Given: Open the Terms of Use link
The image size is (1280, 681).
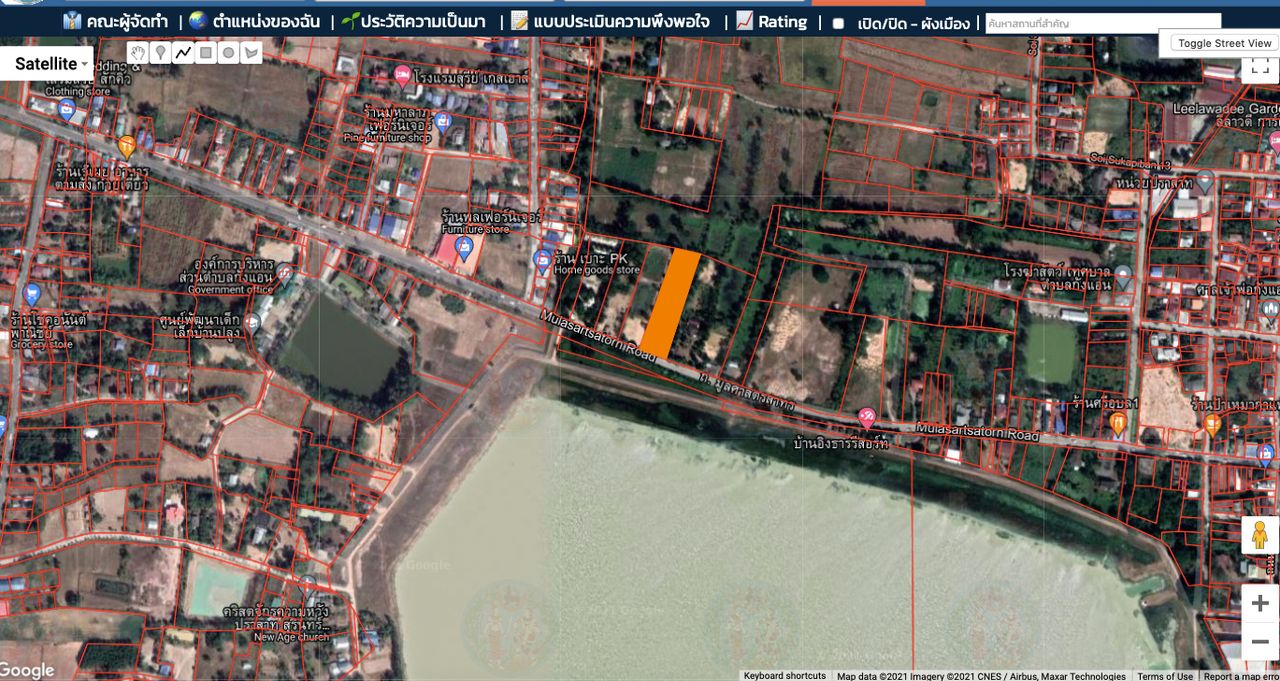Looking at the screenshot, I should 1165,676.
